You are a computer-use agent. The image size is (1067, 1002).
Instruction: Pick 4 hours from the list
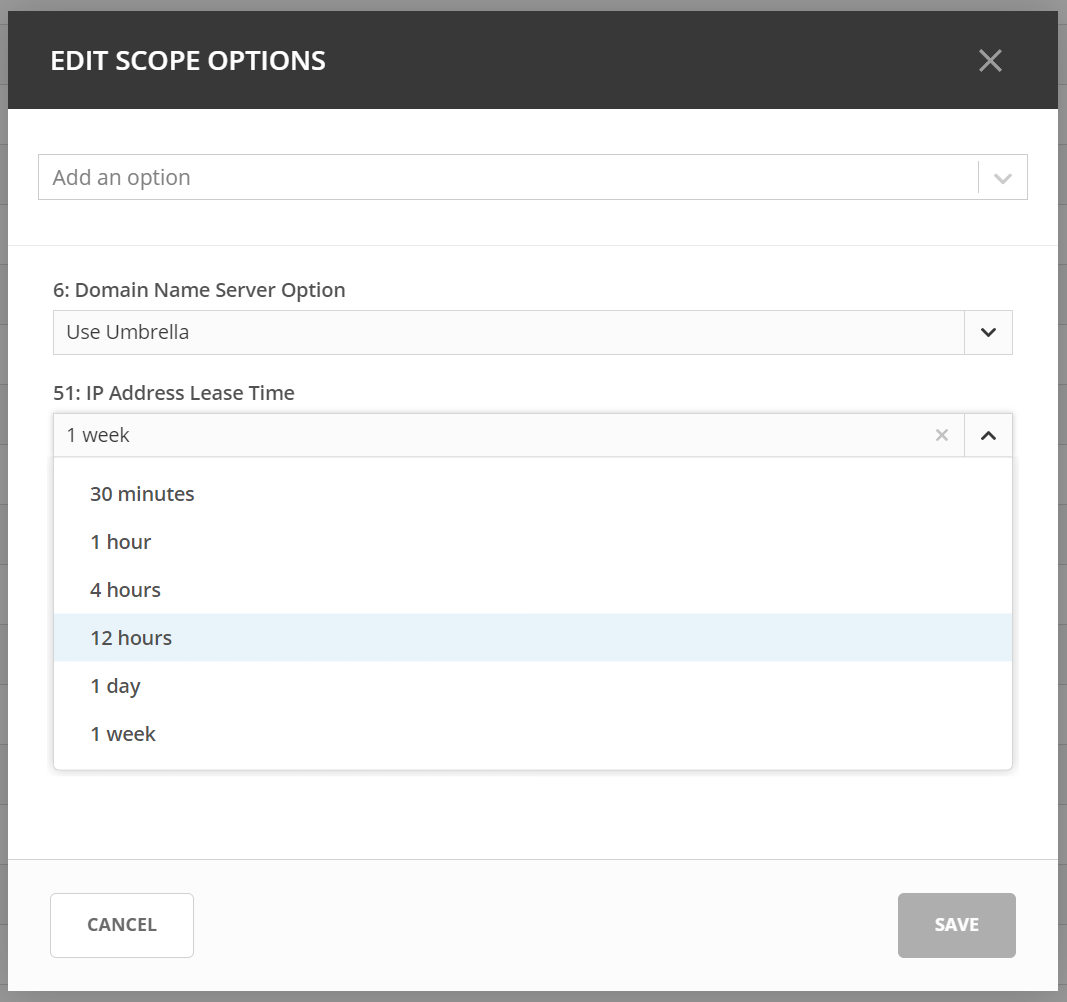pyautogui.click(x=125, y=590)
